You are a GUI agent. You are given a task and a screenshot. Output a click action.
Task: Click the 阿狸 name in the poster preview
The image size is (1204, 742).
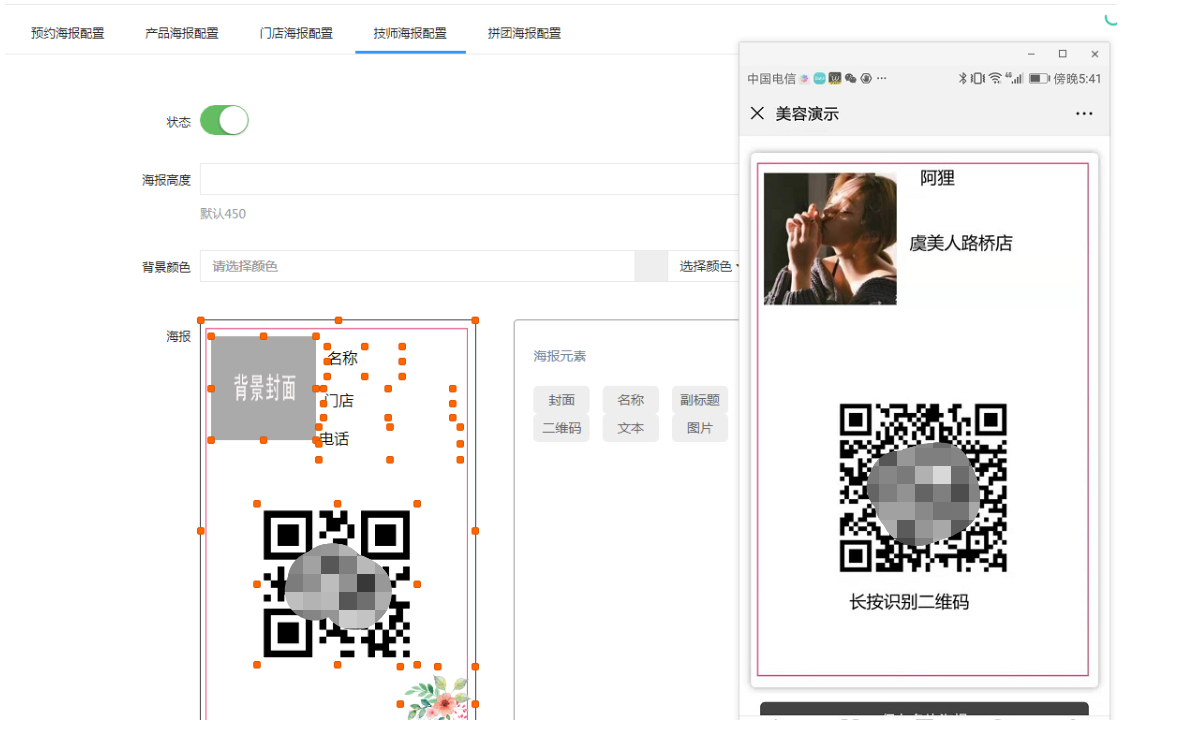tap(938, 178)
